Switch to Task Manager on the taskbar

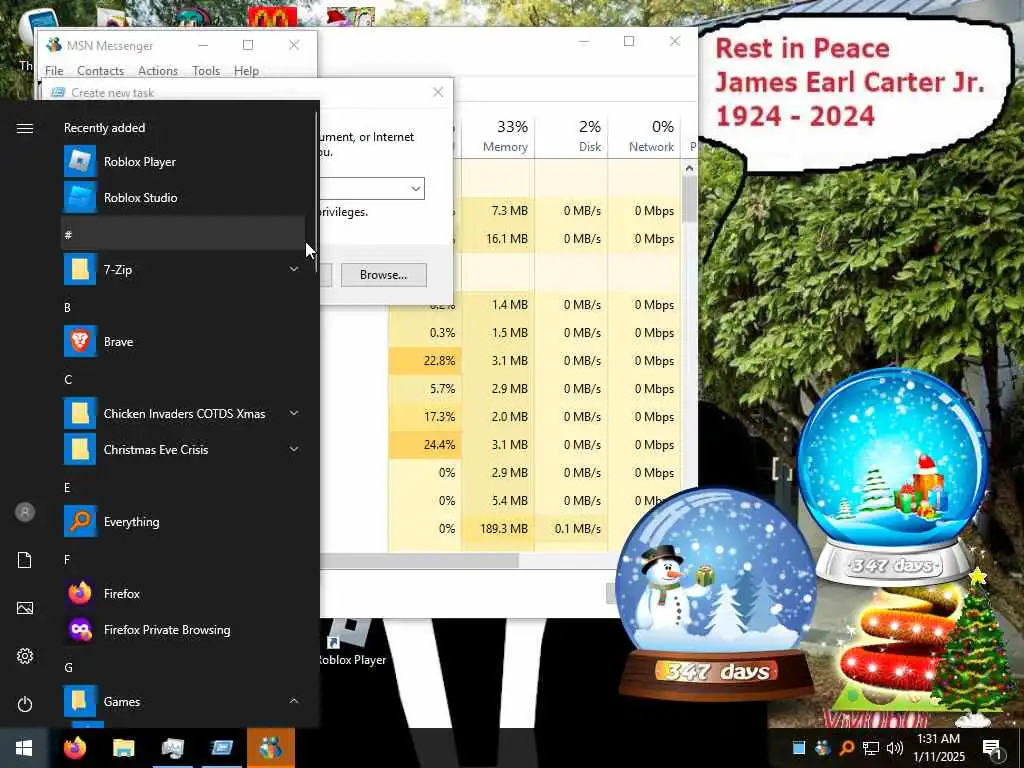coord(172,748)
